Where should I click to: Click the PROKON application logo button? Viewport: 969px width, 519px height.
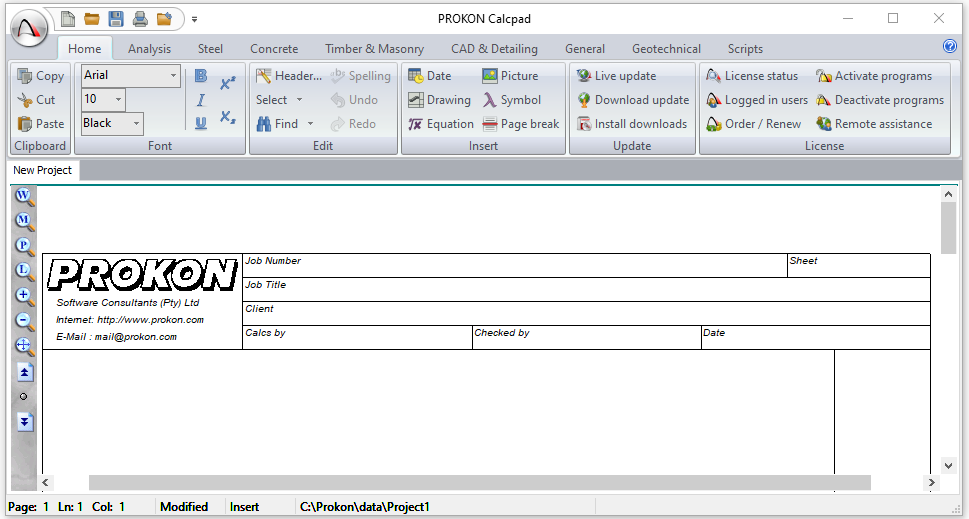(30, 29)
